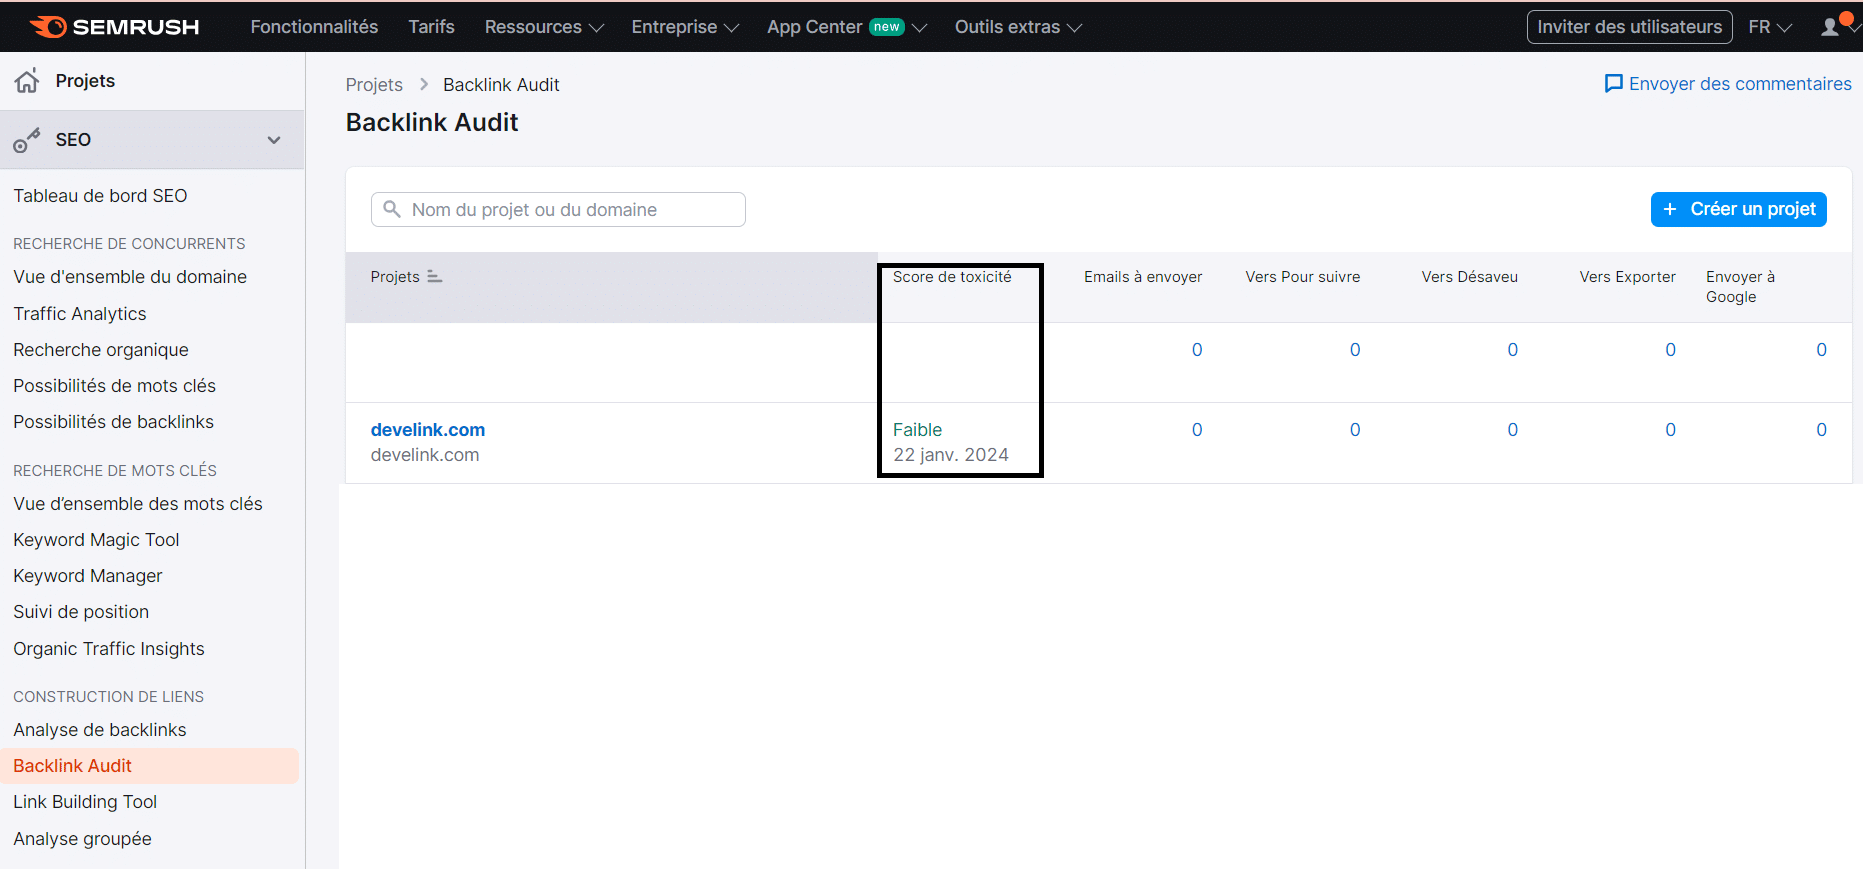Open the Fonctionnalités menu

(x=314, y=27)
